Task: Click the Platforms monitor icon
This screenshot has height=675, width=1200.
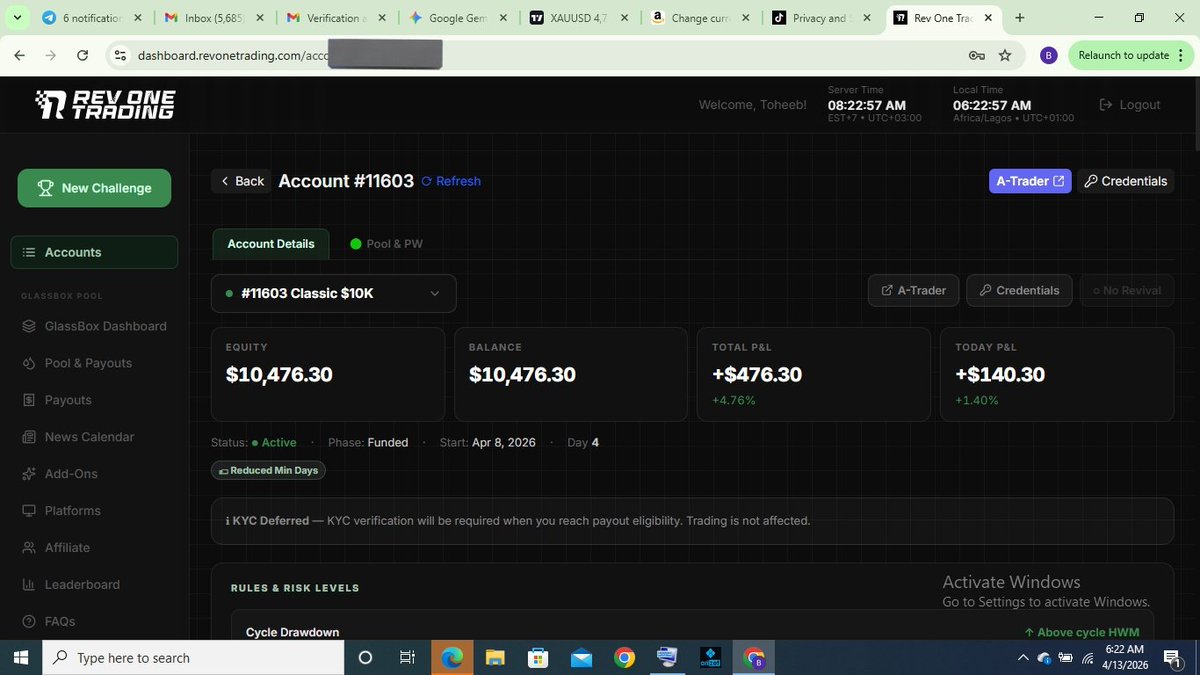Action: [28, 511]
